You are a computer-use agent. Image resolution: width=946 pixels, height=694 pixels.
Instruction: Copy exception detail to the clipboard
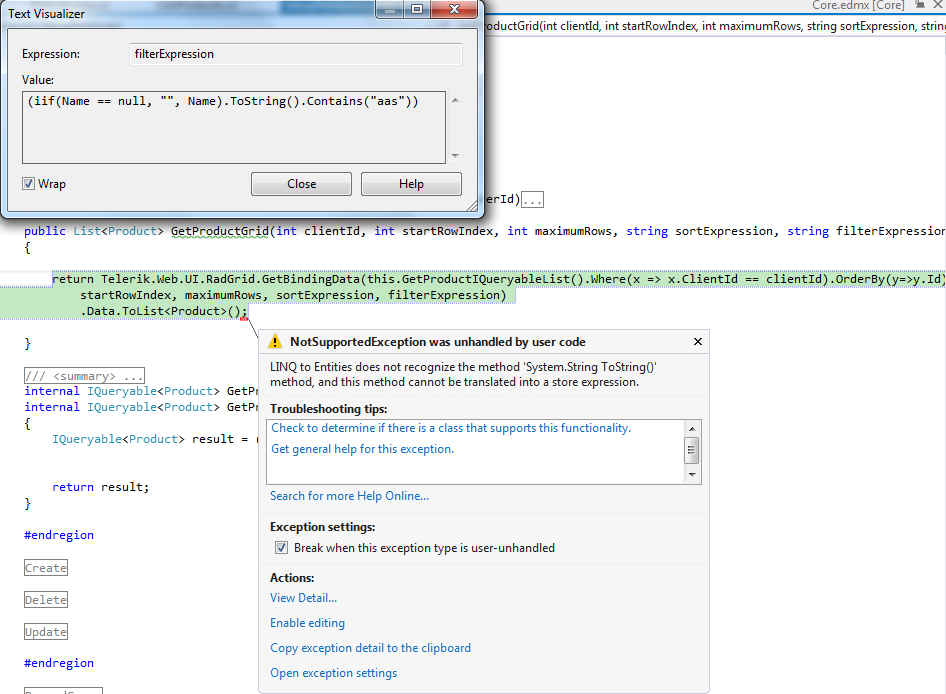click(x=370, y=648)
